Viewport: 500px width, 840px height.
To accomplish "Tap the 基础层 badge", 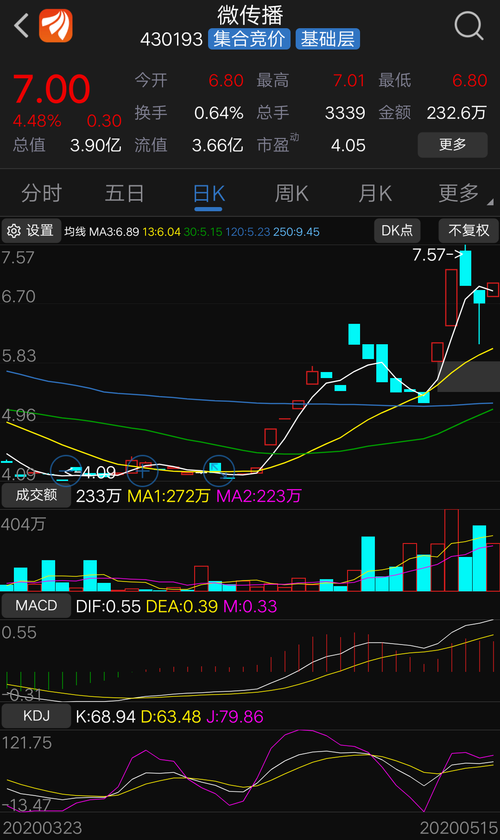I will 327,39.
